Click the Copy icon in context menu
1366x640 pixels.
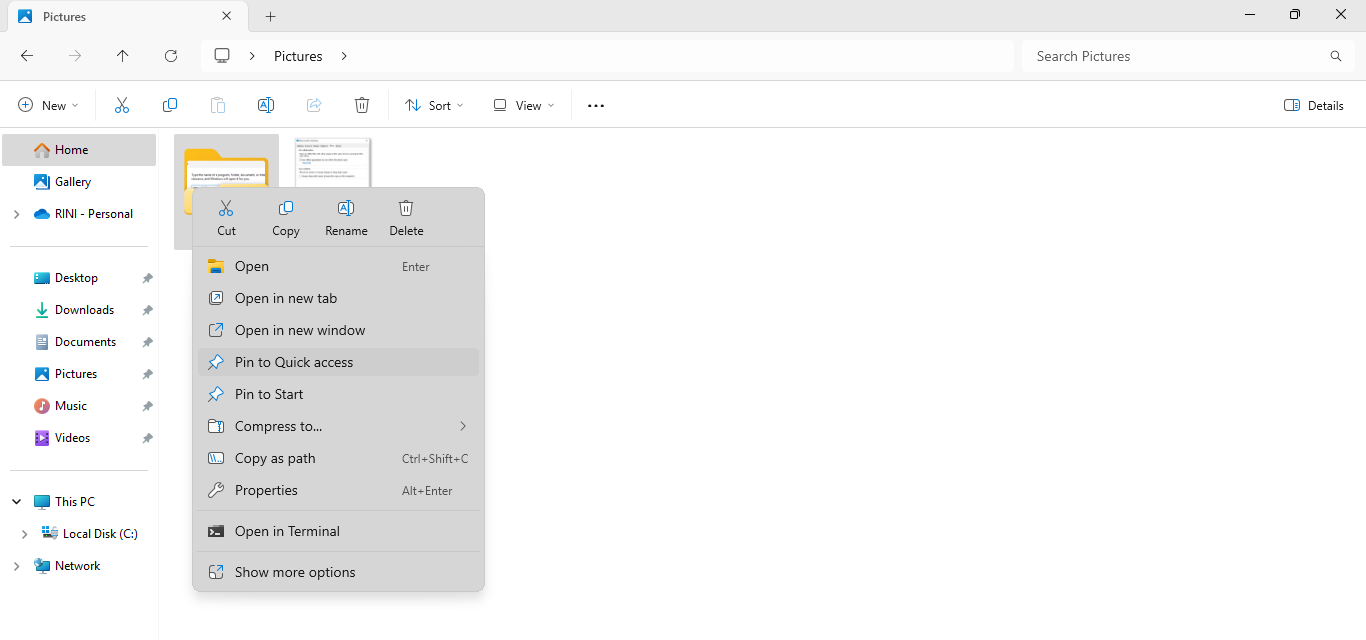click(286, 217)
